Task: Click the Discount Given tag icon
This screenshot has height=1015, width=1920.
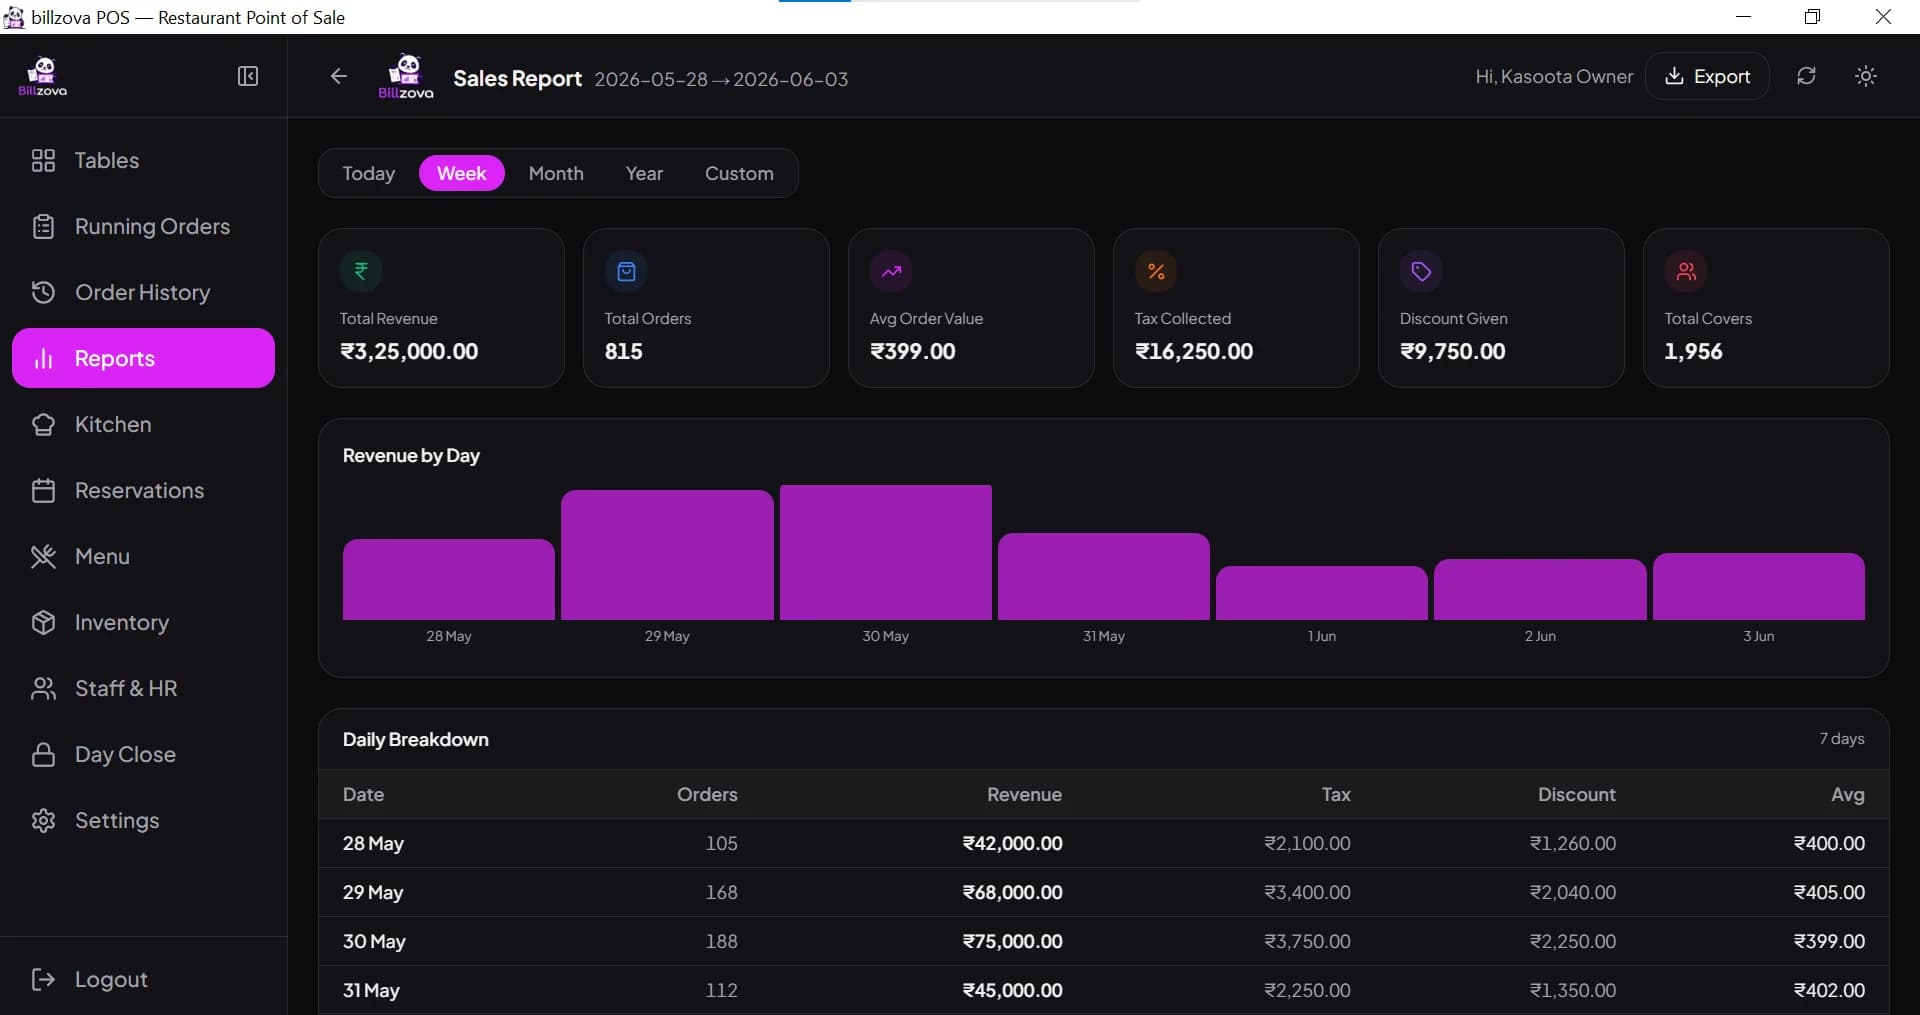Action: 1421,271
